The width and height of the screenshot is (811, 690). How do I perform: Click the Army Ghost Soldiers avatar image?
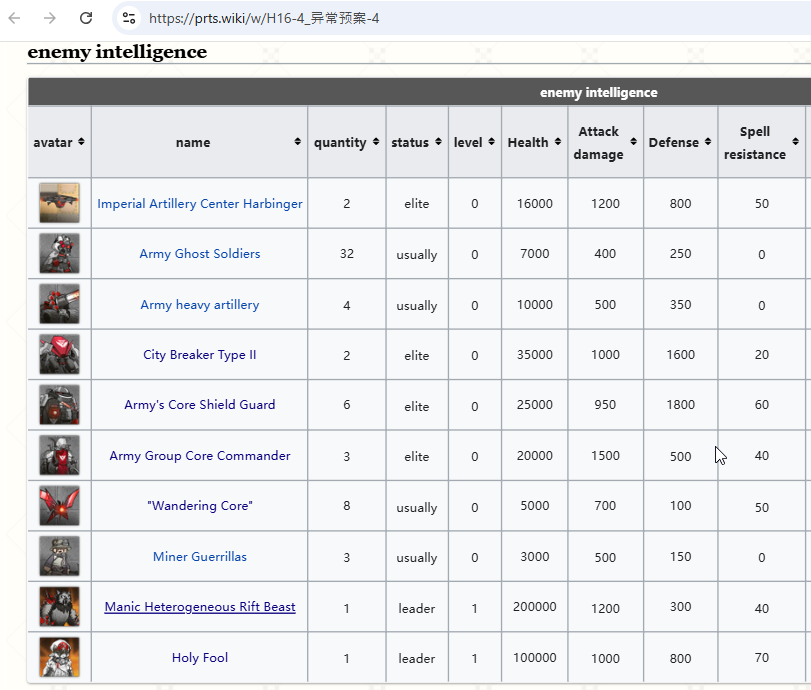click(x=59, y=254)
